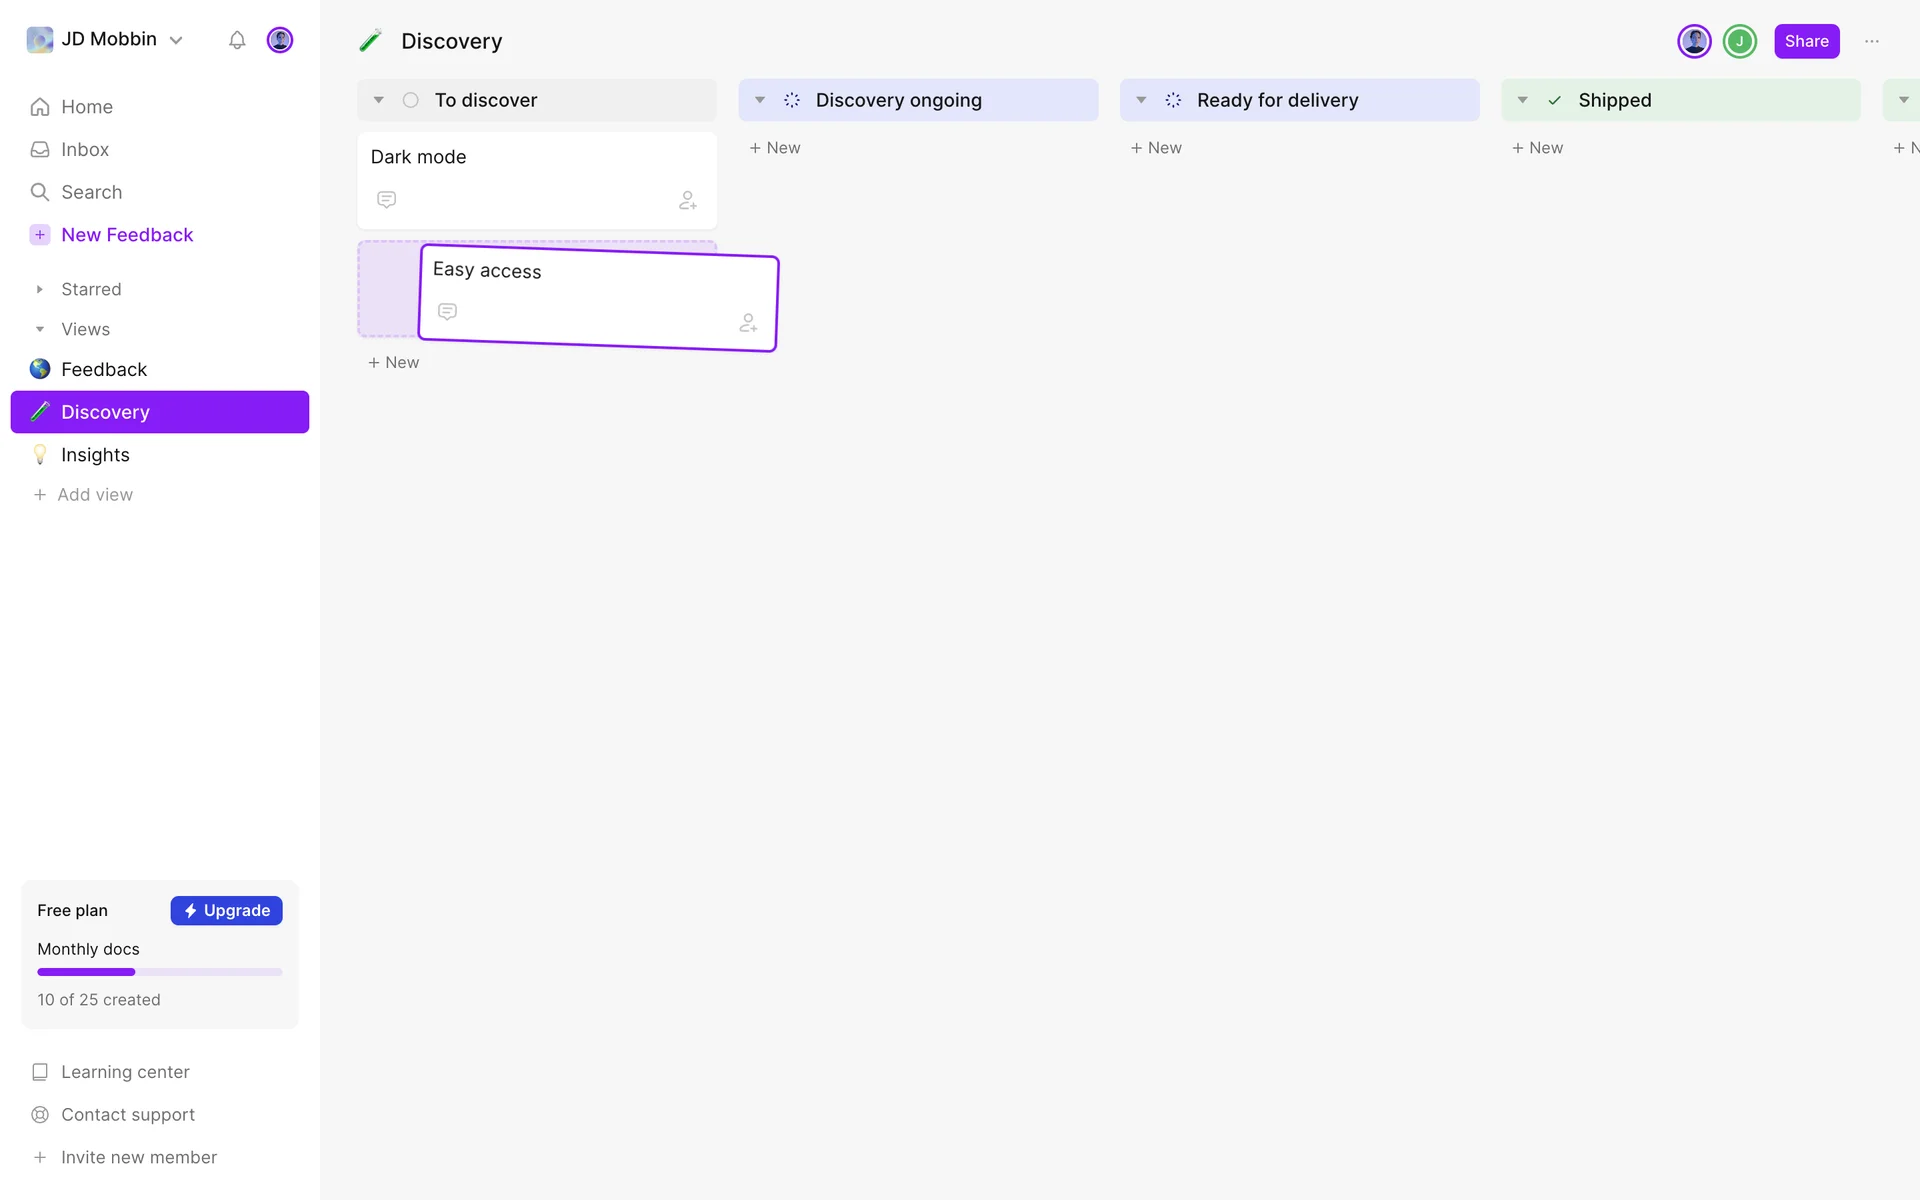The image size is (1920, 1200).
Task: Click the green J collaborator avatar
Action: (x=1740, y=41)
